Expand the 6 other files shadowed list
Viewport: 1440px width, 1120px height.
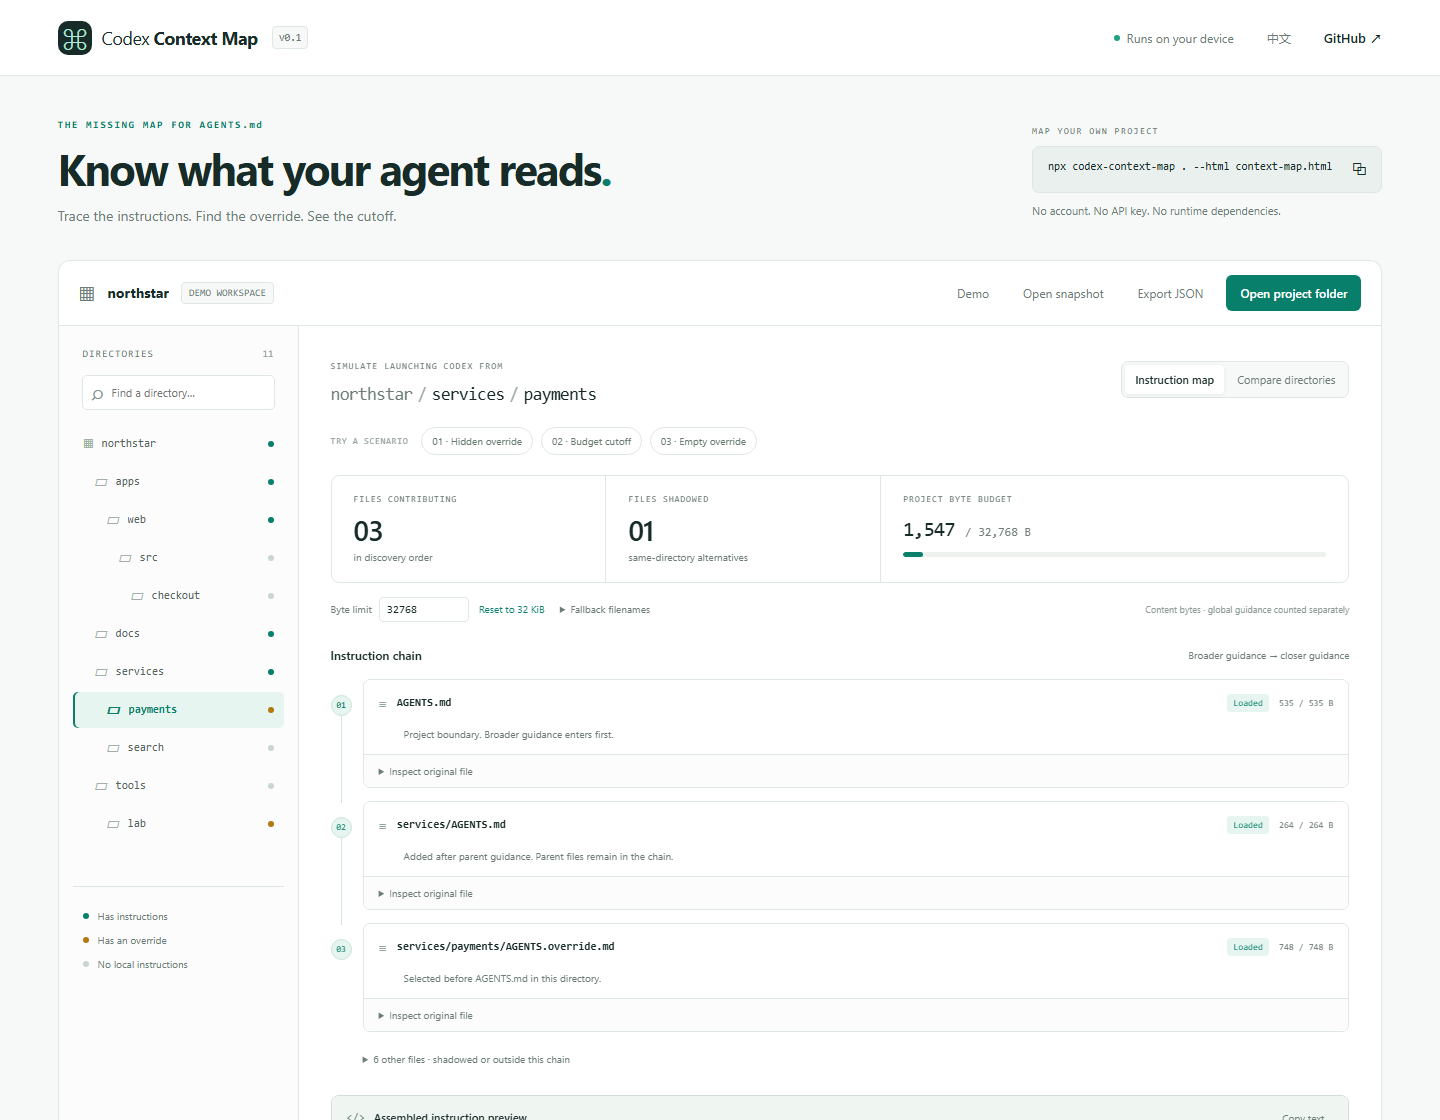(x=466, y=1060)
